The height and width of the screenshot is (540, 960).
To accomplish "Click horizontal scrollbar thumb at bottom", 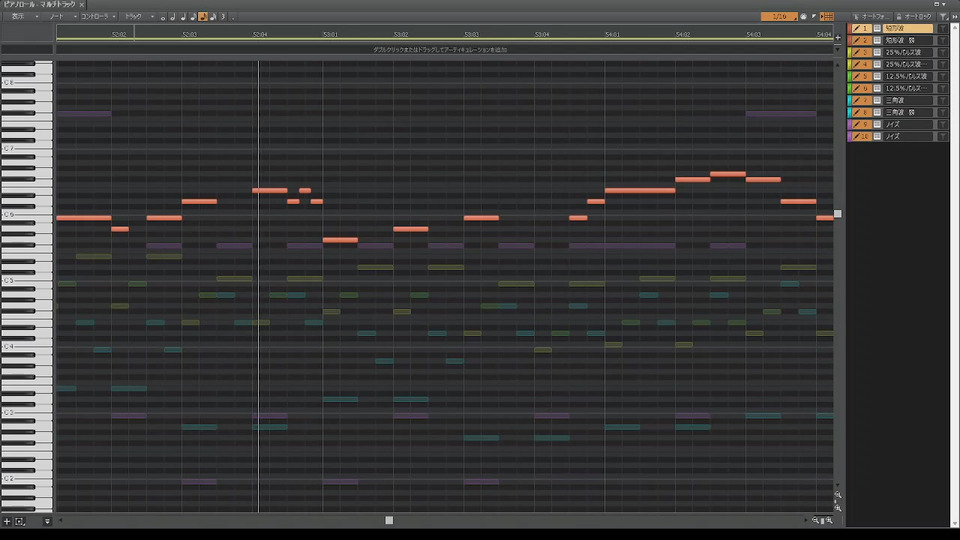I will tap(389, 520).
